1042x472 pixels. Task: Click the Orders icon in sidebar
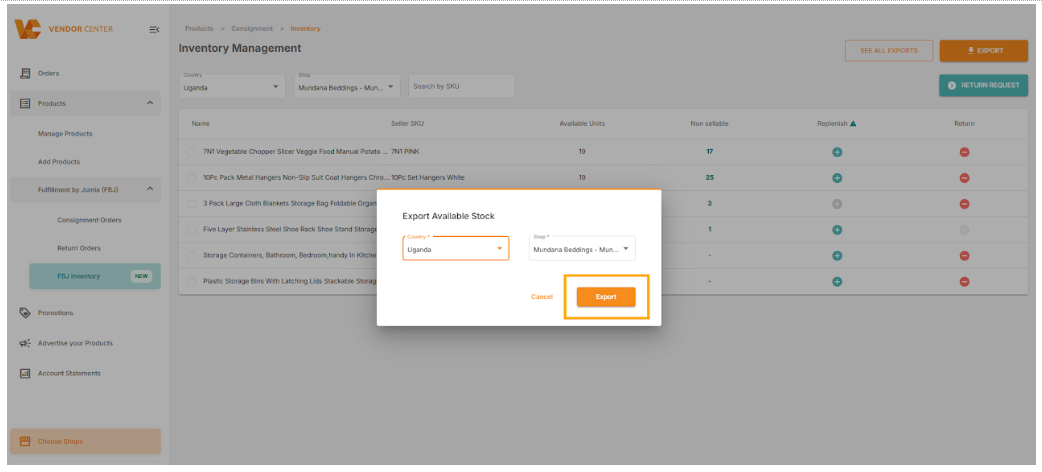(25, 74)
